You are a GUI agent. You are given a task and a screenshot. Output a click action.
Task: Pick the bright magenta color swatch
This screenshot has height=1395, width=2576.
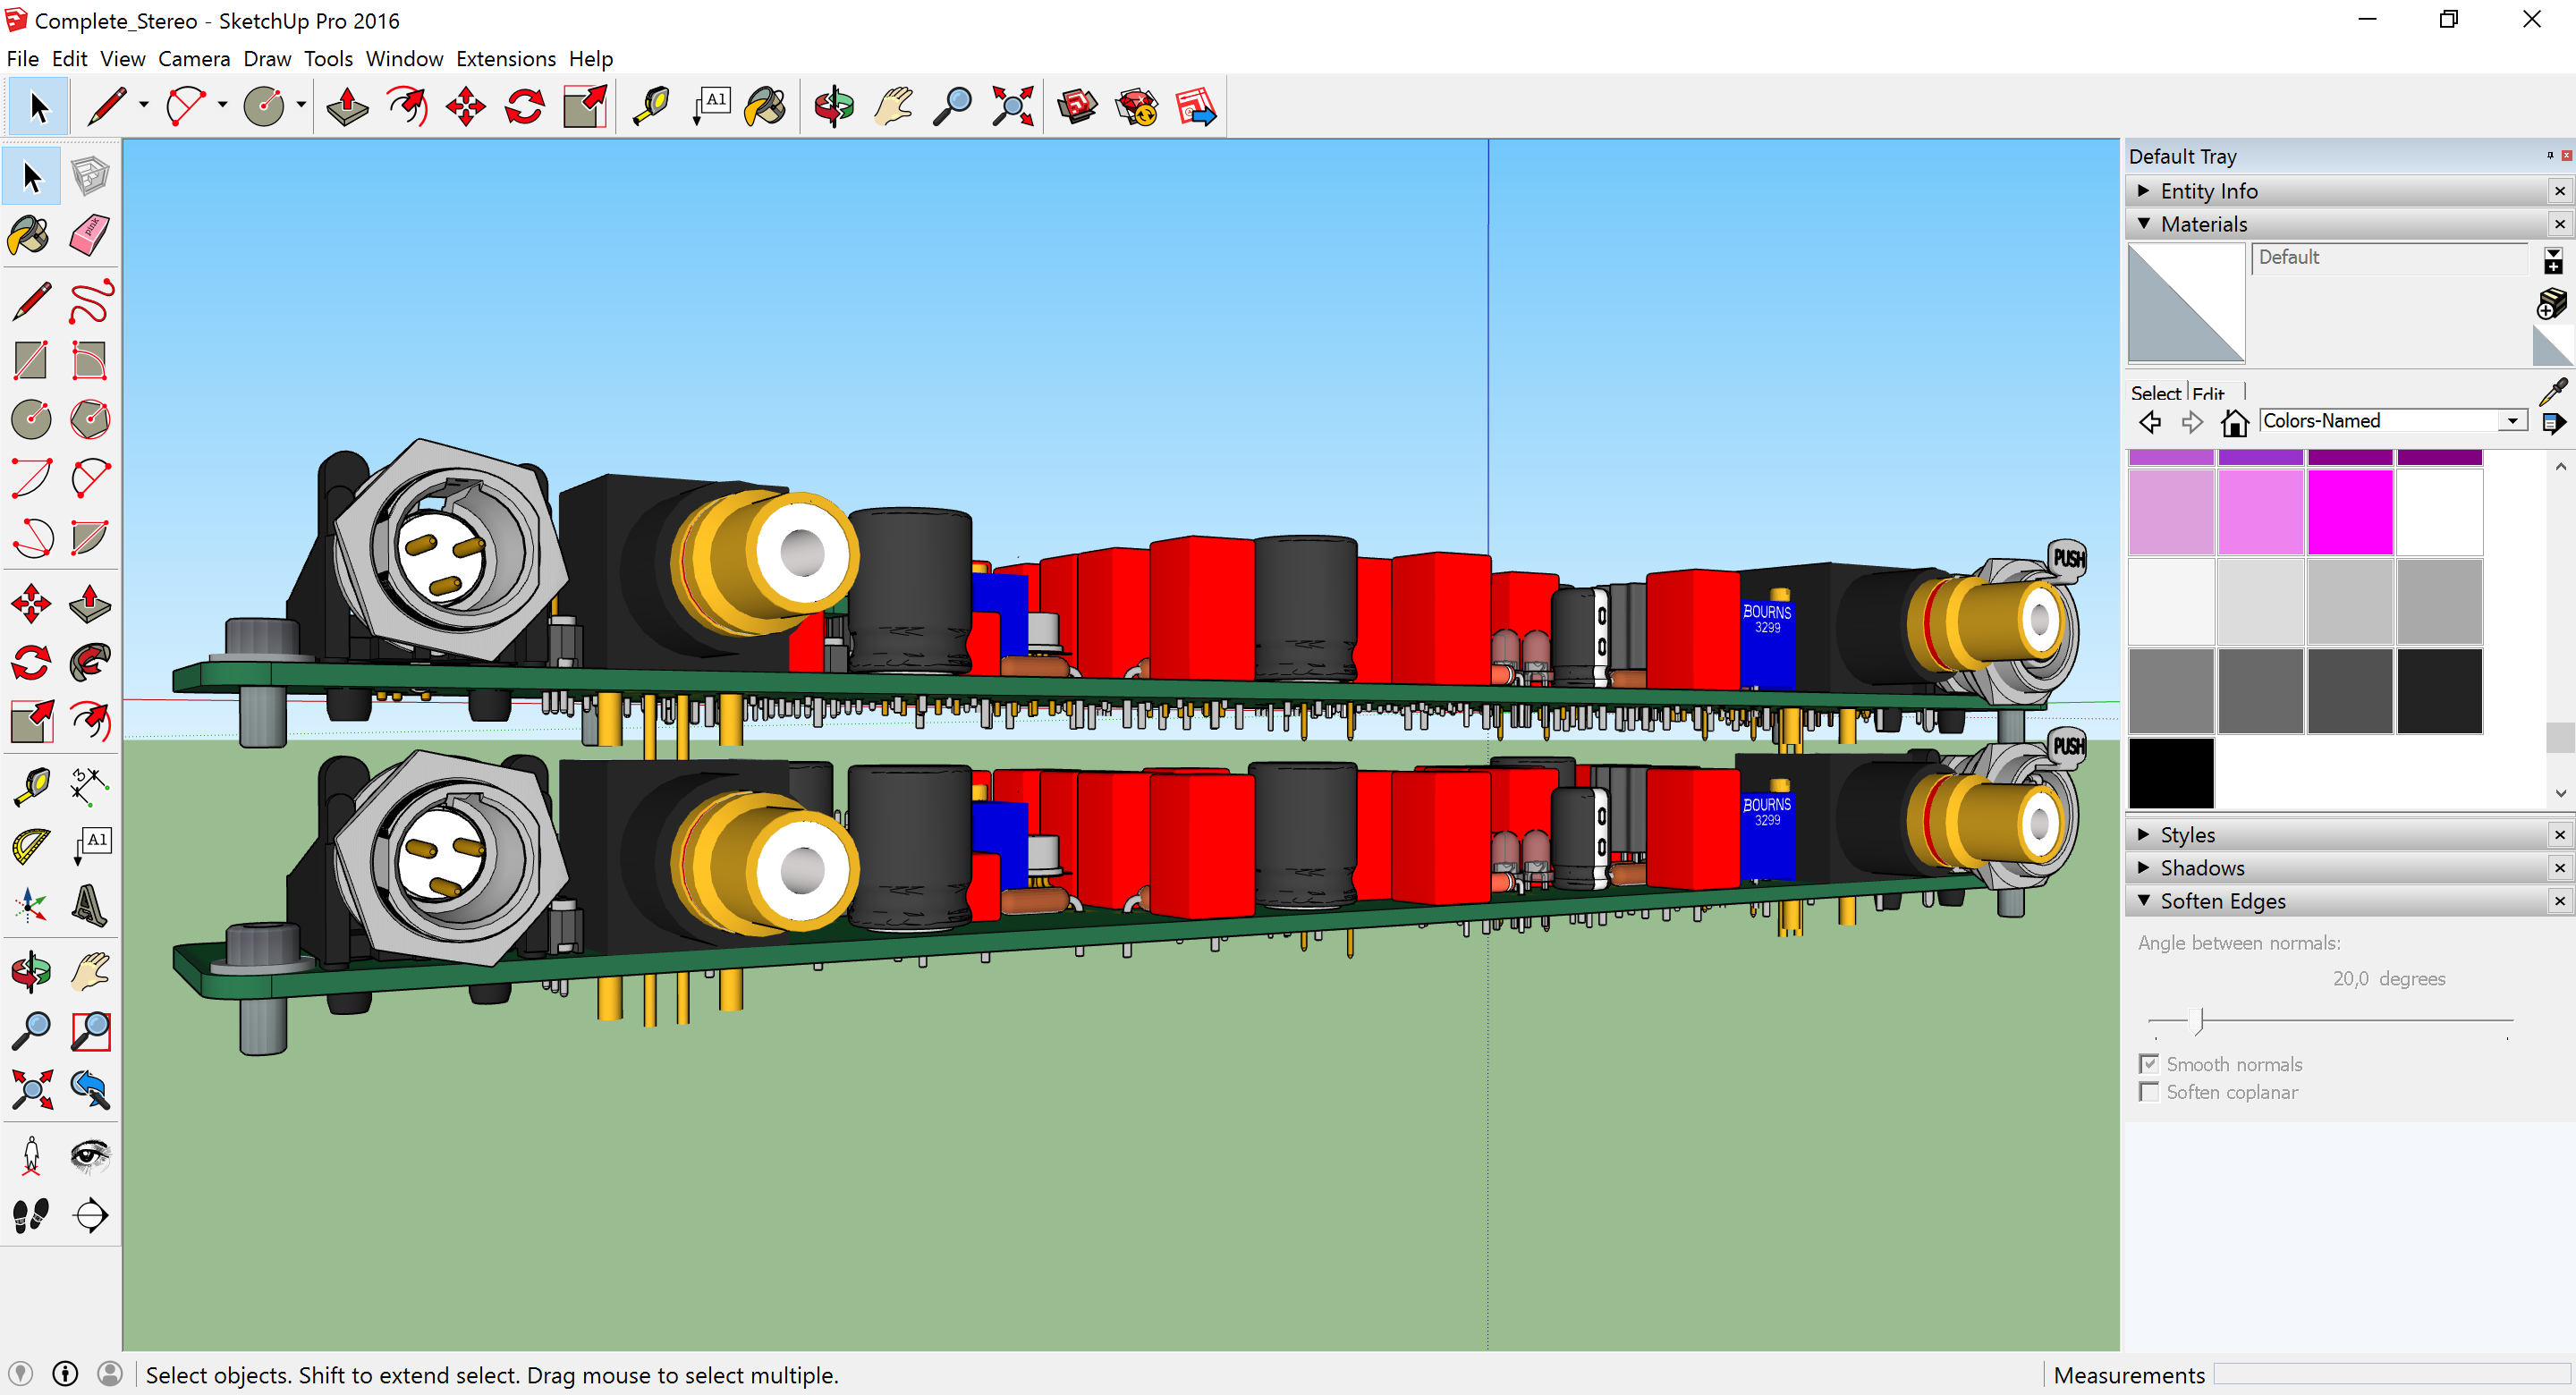click(2350, 512)
